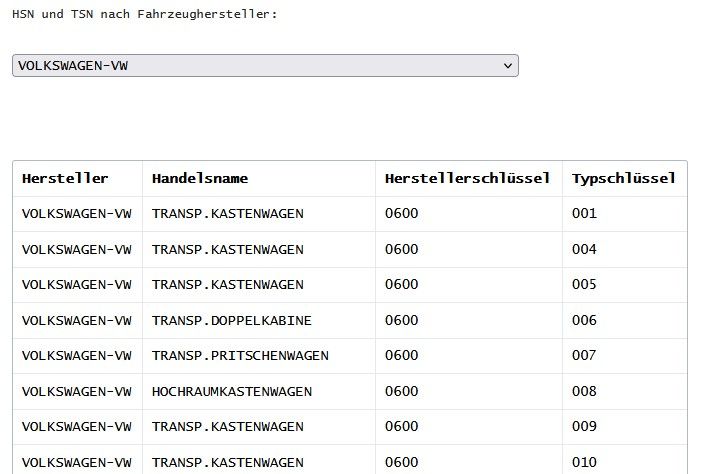Pick the Typschlüssel value 005
Screen dimensions: 701x474
point(584,285)
